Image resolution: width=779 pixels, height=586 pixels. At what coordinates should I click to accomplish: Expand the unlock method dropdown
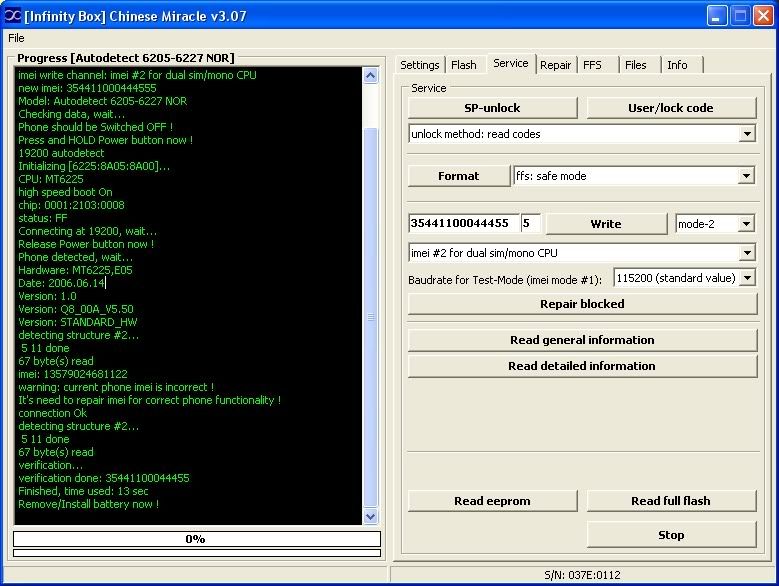pos(747,134)
